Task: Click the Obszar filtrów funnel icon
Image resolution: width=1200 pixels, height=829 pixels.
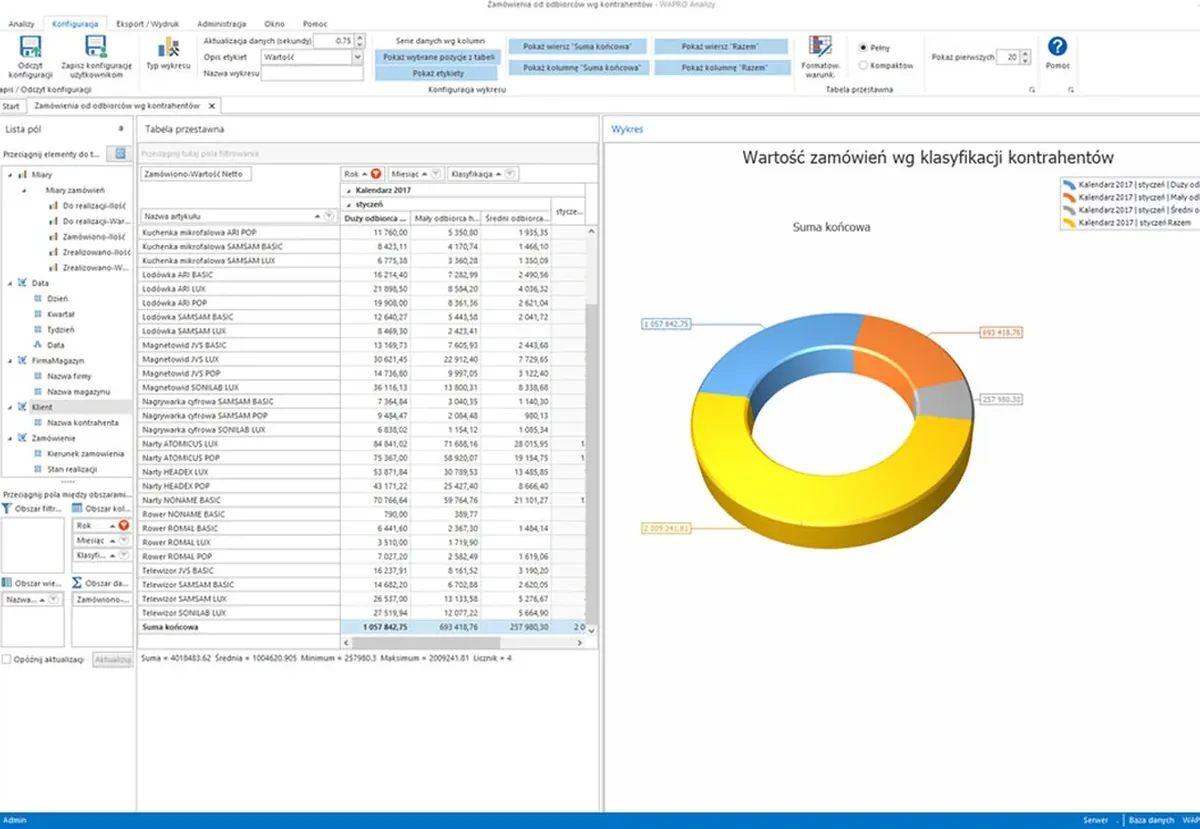Action: click(7, 510)
